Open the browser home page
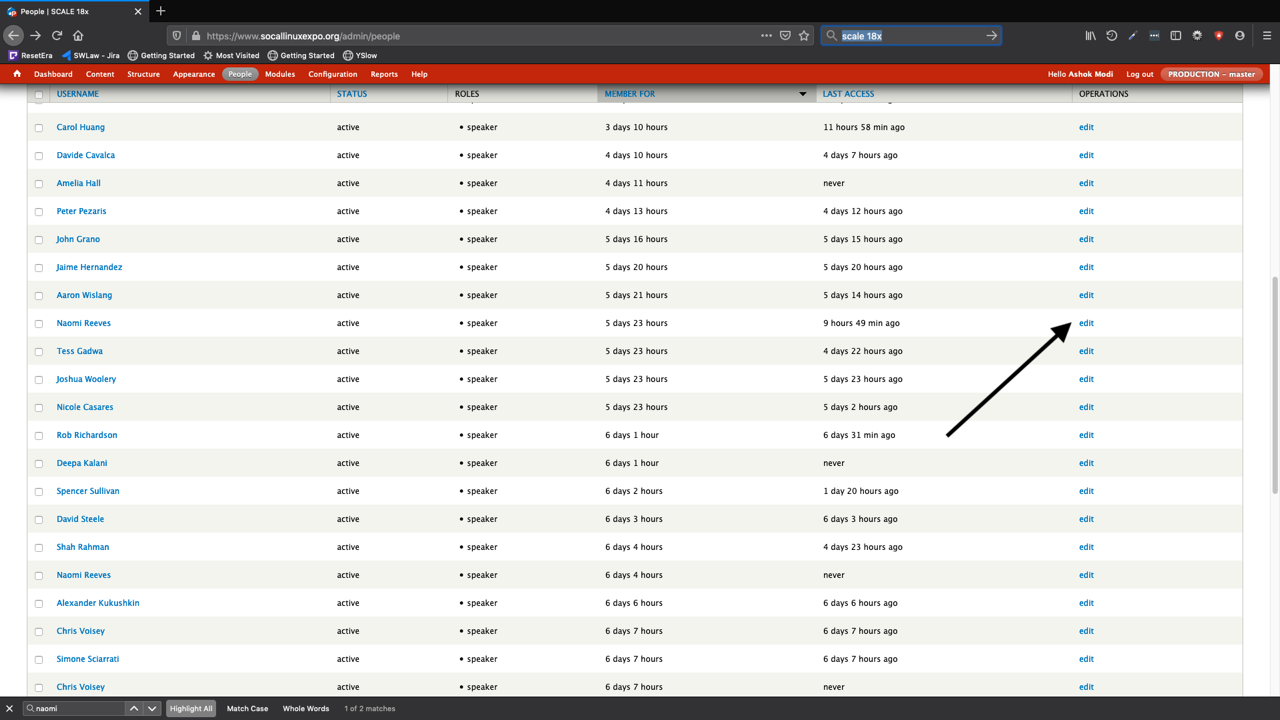Screen dimensions: 1280x720 pyautogui.click(x=78, y=36)
